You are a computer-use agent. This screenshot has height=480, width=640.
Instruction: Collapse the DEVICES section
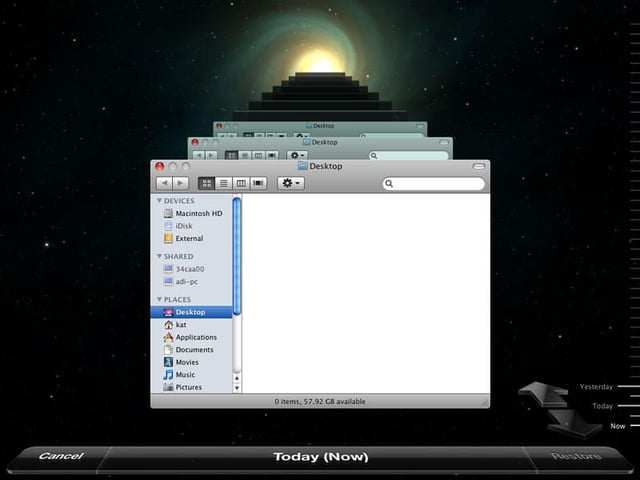(159, 201)
